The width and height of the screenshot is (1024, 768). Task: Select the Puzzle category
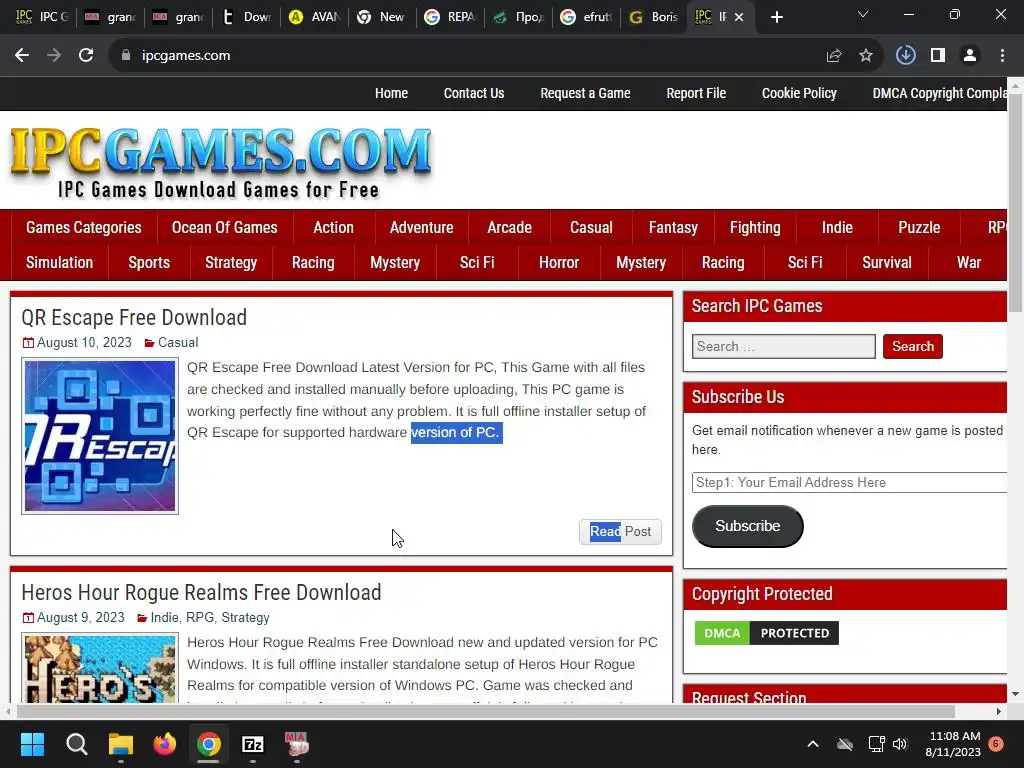coord(919,227)
